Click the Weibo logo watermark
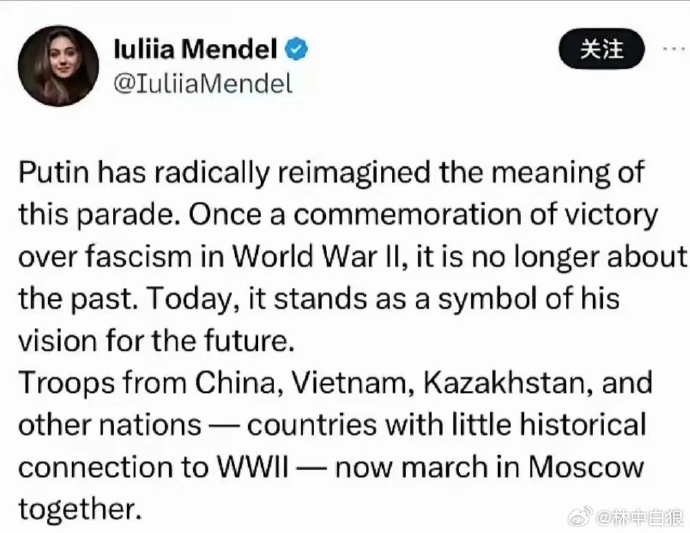Image resolution: width=690 pixels, height=533 pixels. tap(580, 516)
